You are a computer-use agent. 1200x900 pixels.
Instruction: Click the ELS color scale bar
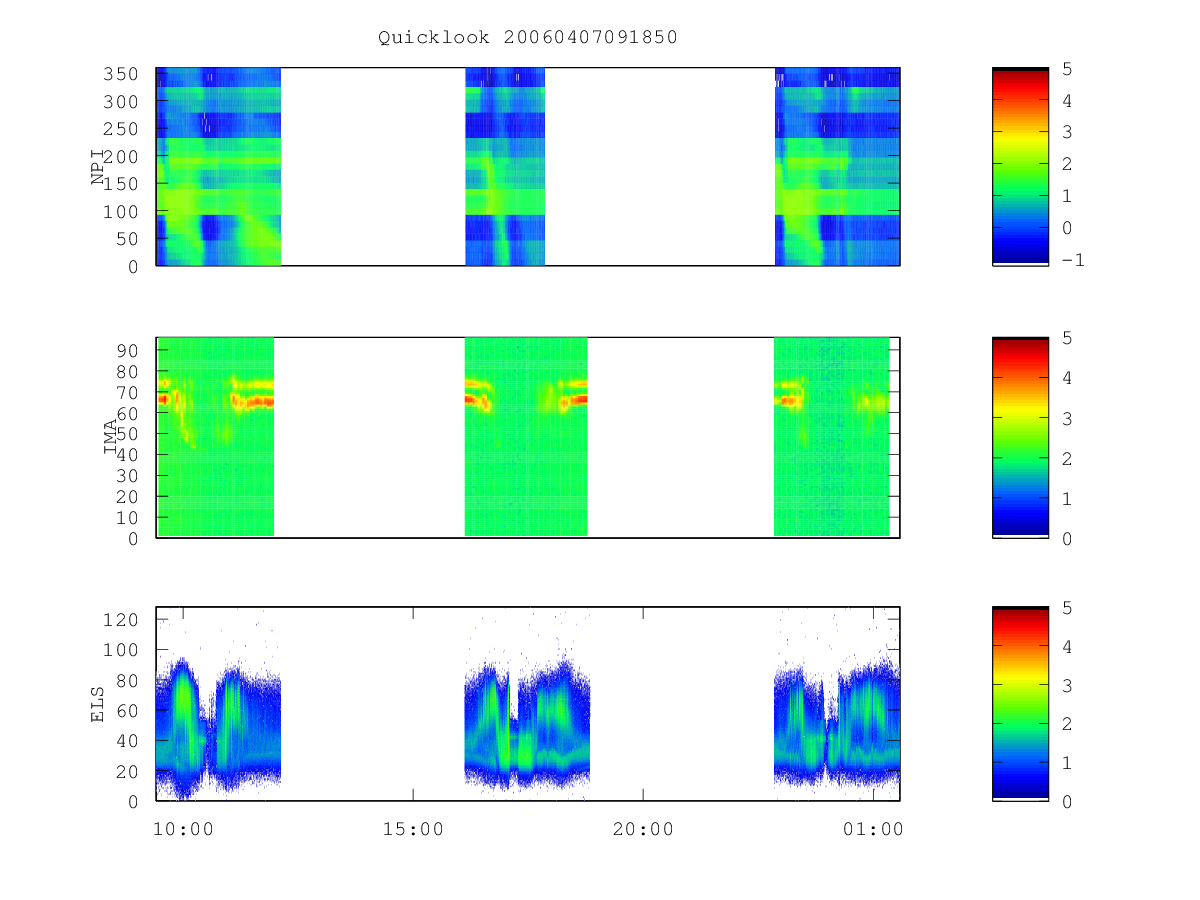point(1020,703)
